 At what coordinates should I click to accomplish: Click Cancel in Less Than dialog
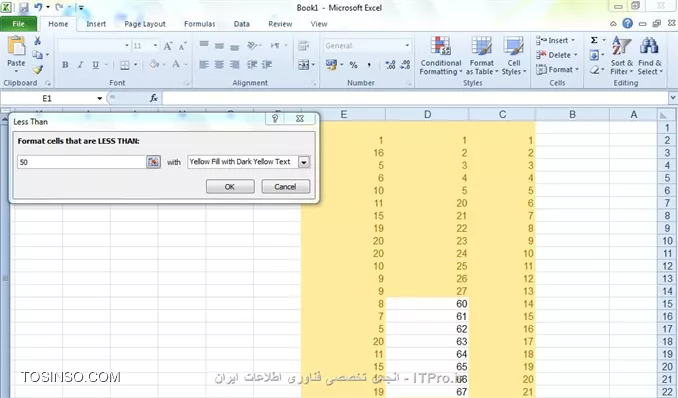click(285, 186)
